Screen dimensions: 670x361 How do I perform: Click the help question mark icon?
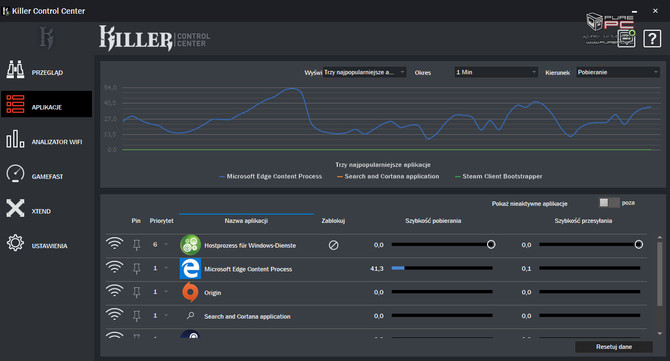[x=652, y=39]
